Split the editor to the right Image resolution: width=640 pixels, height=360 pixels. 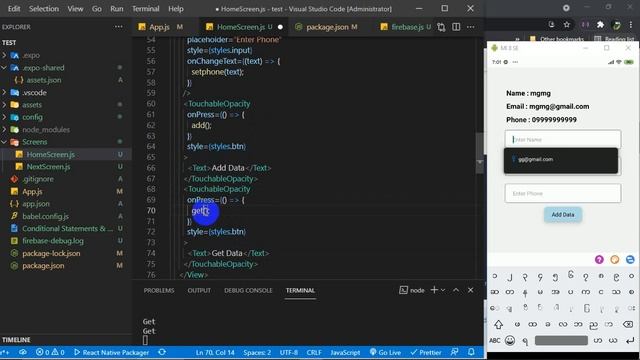[x=456, y=27]
